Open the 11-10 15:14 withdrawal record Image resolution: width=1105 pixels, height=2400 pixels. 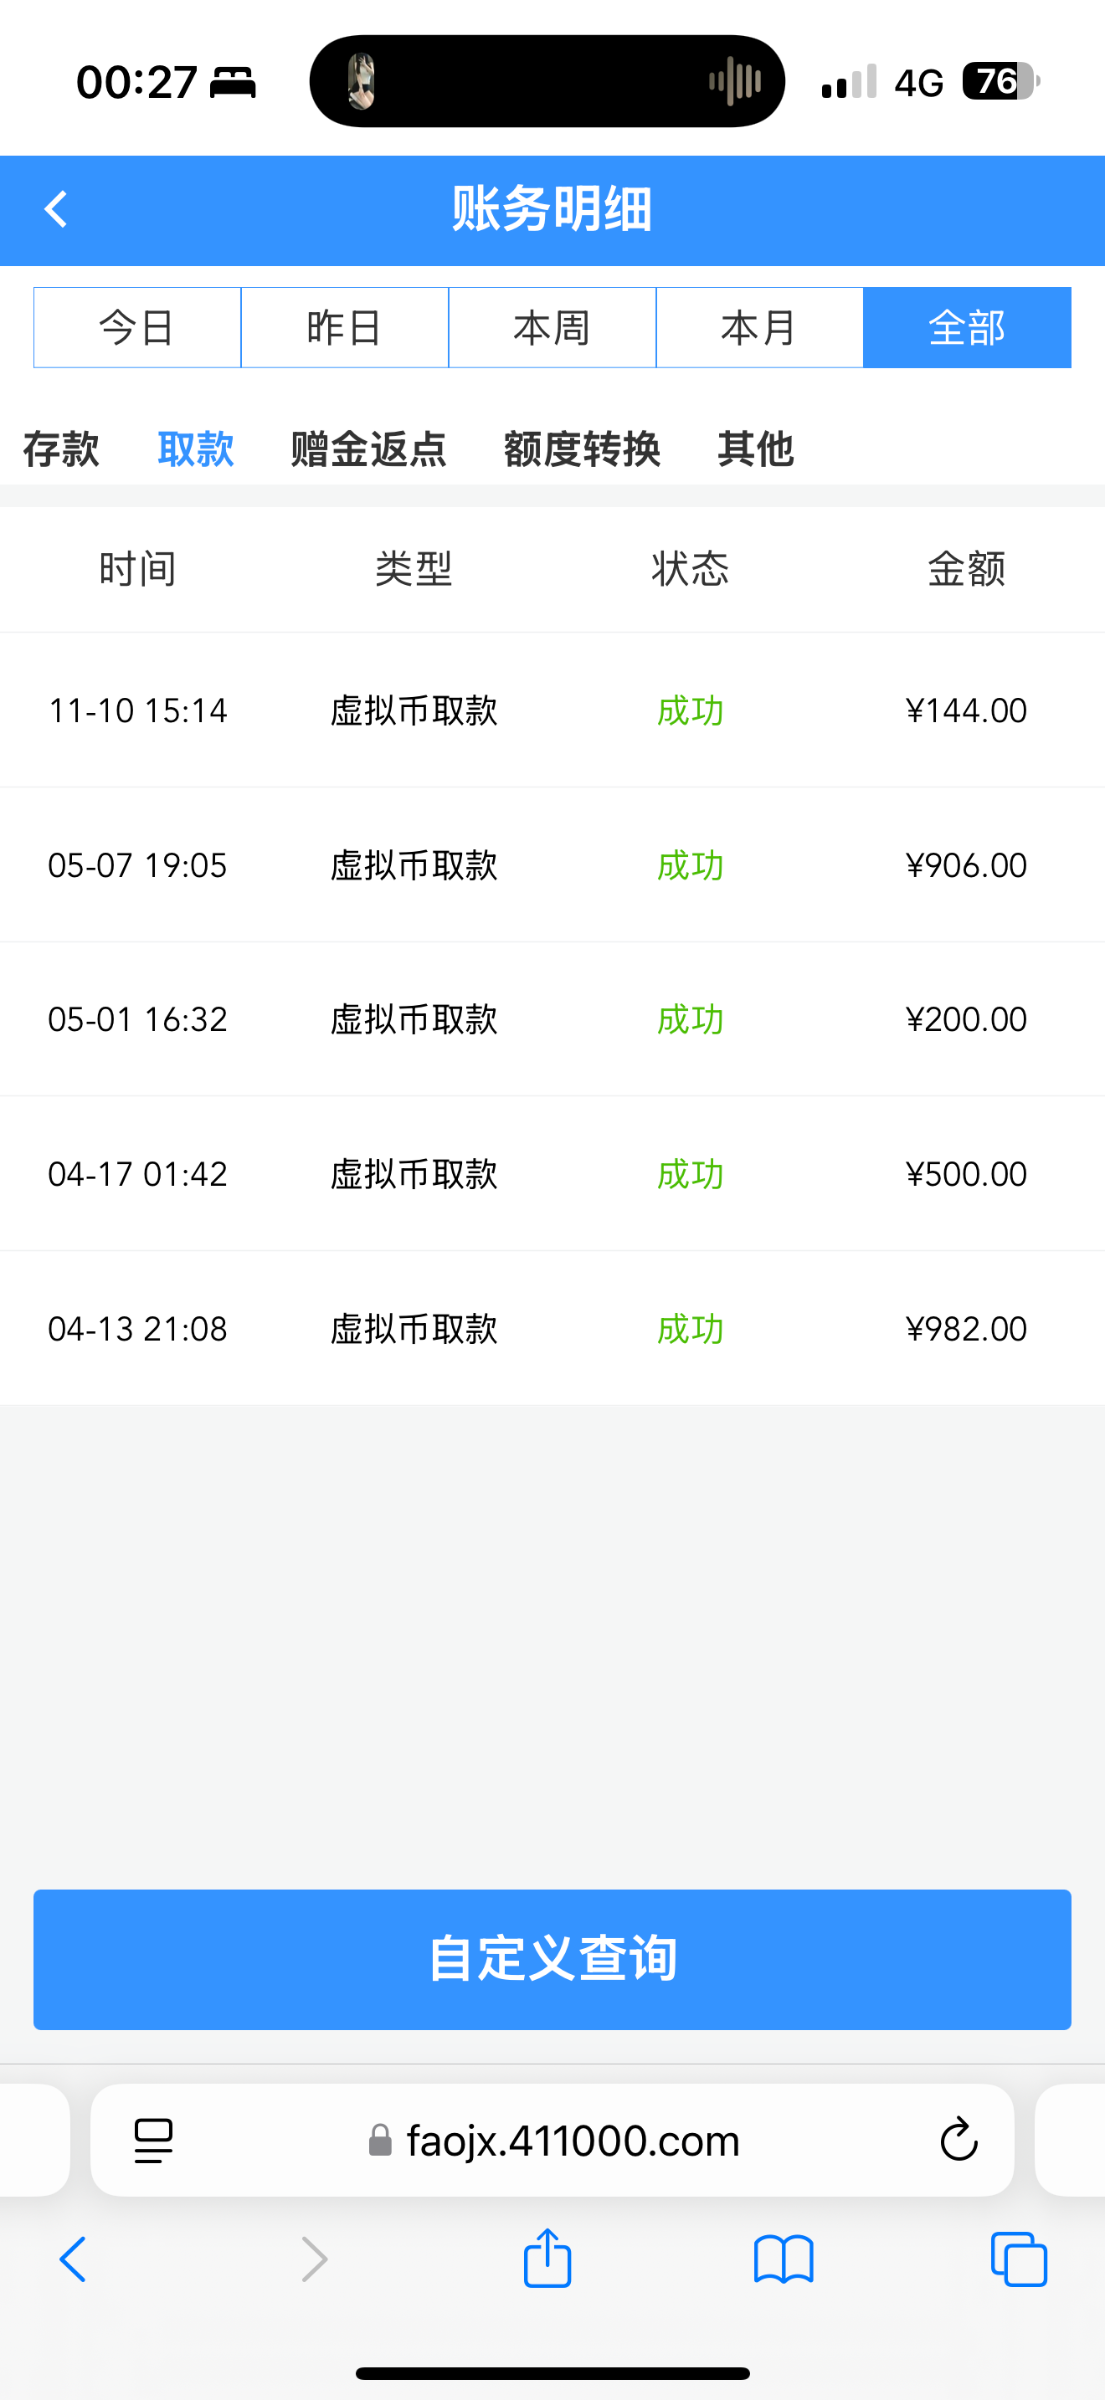coord(552,710)
